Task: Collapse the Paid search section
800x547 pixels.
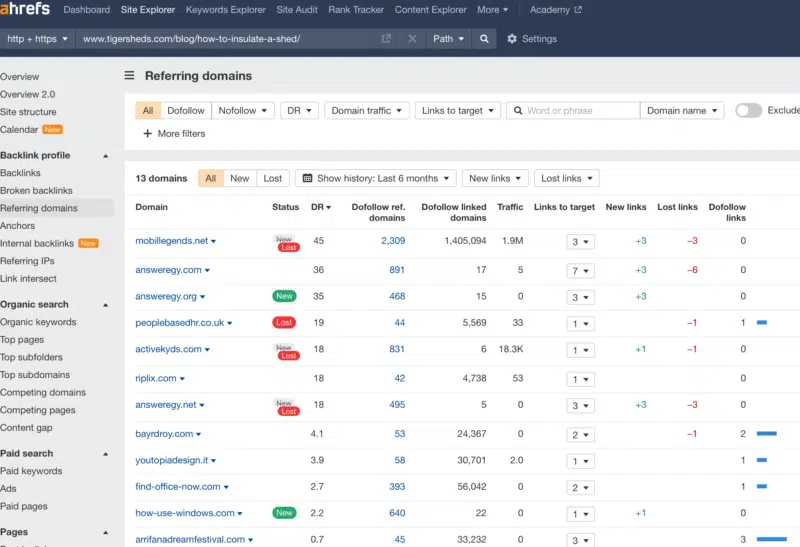Action: pyautogui.click(x=106, y=454)
